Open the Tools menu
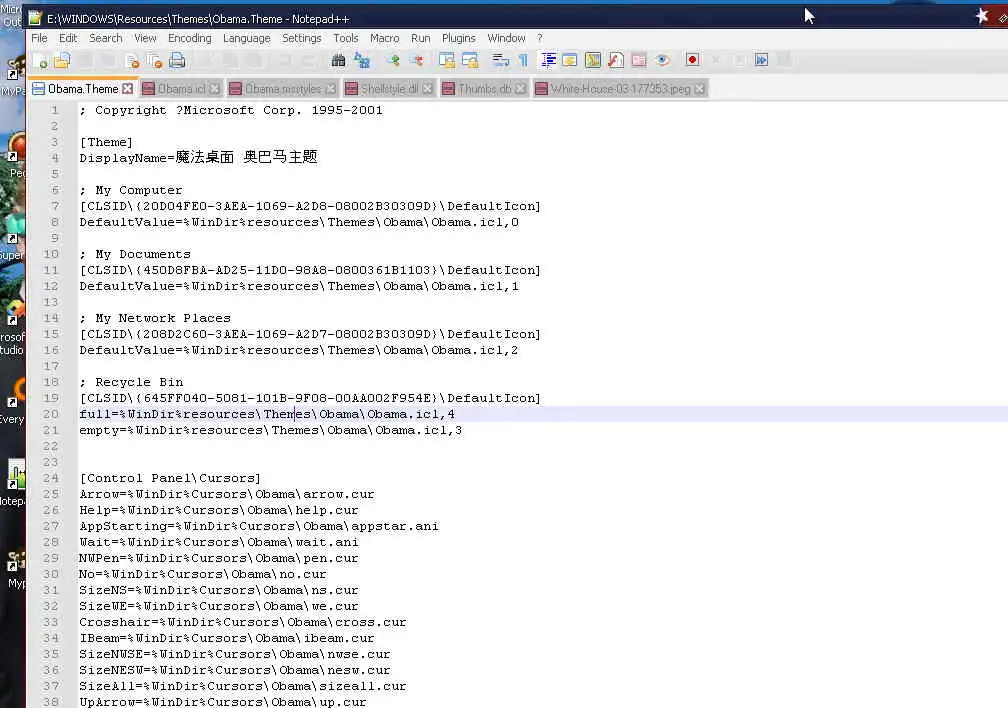Viewport: 1008px width, 708px height. coord(346,38)
